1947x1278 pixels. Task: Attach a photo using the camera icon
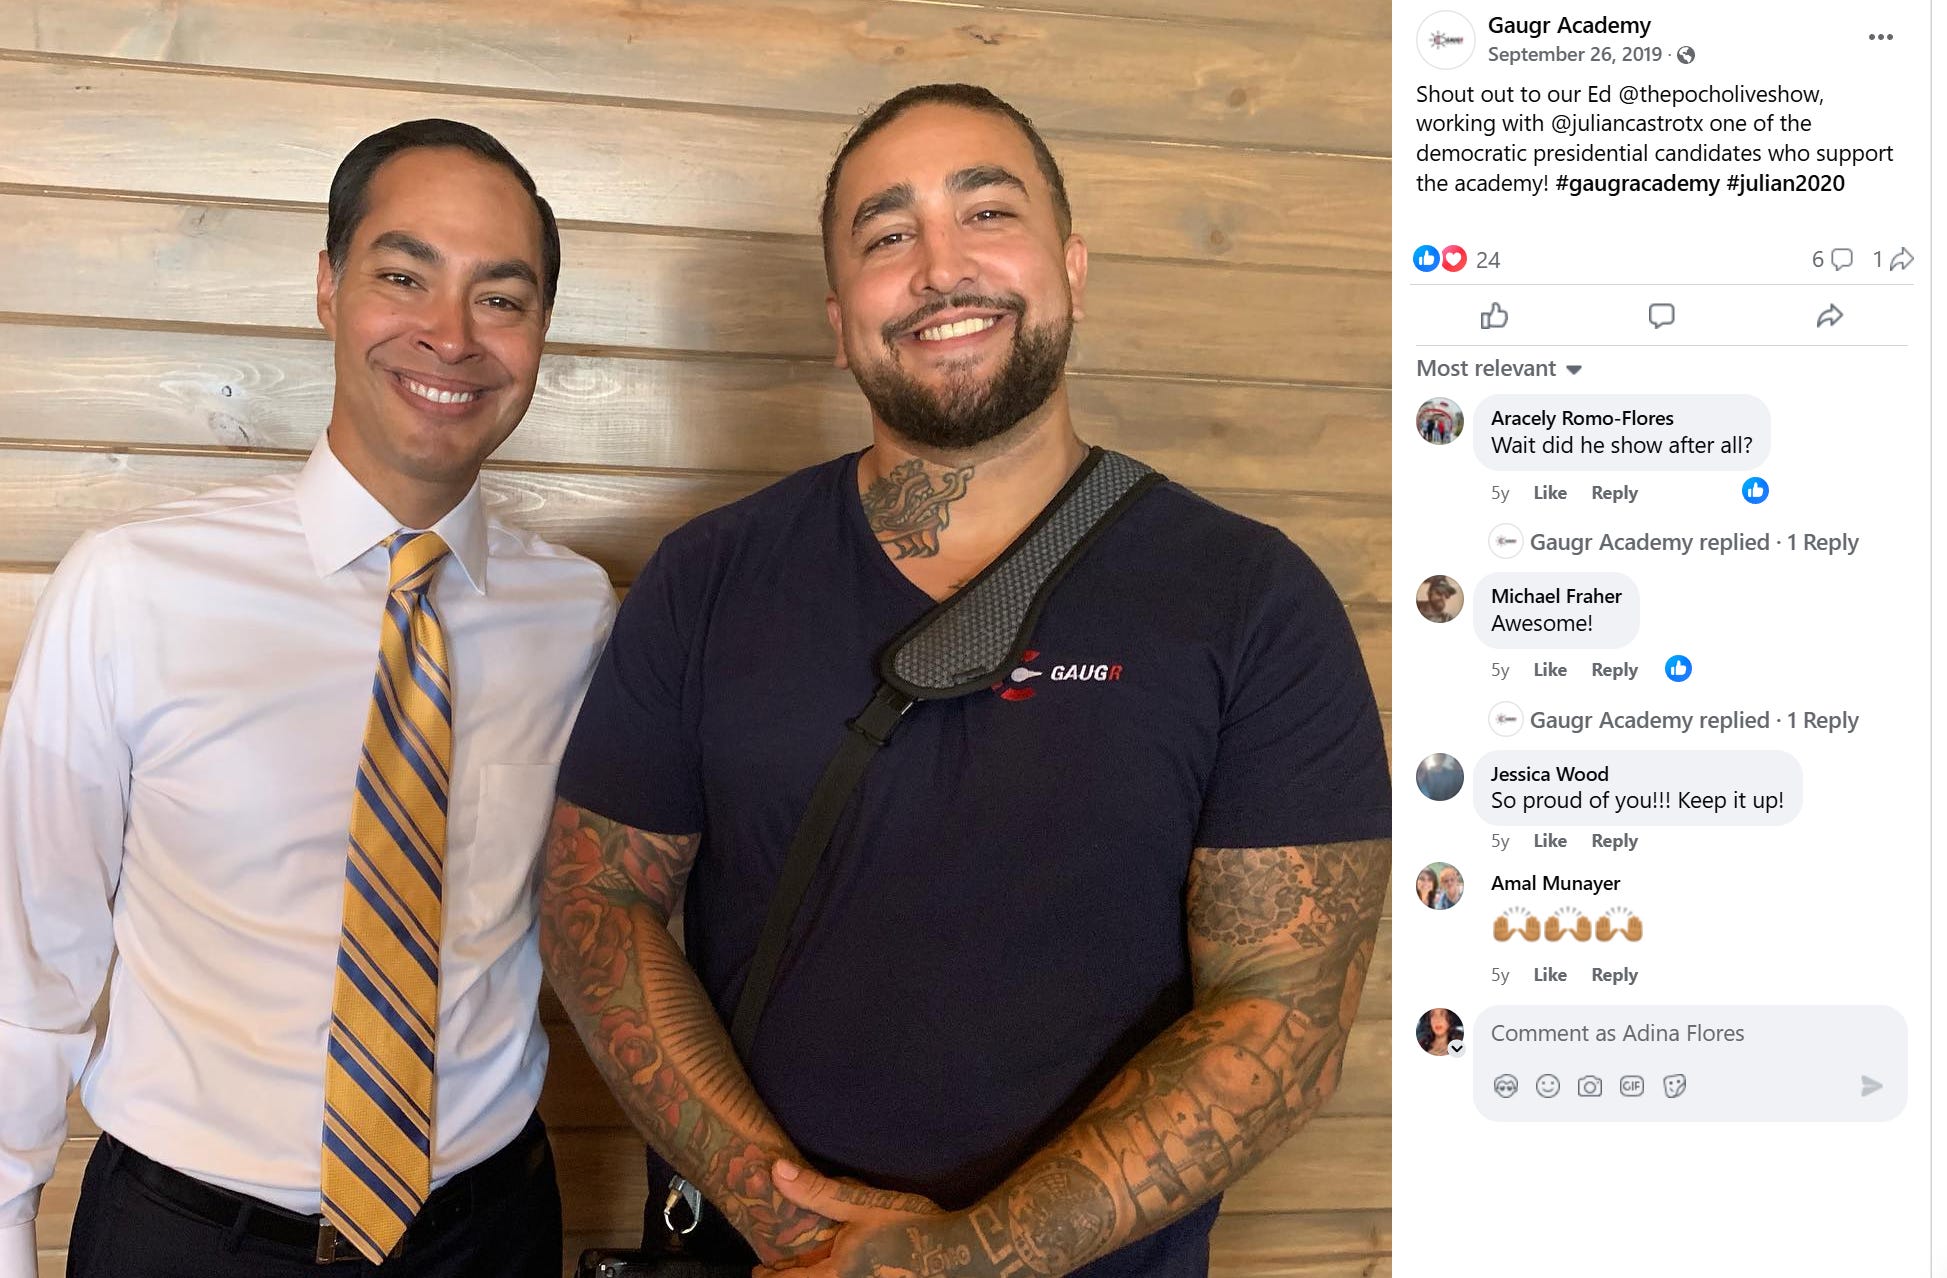pyautogui.click(x=1589, y=1086)
